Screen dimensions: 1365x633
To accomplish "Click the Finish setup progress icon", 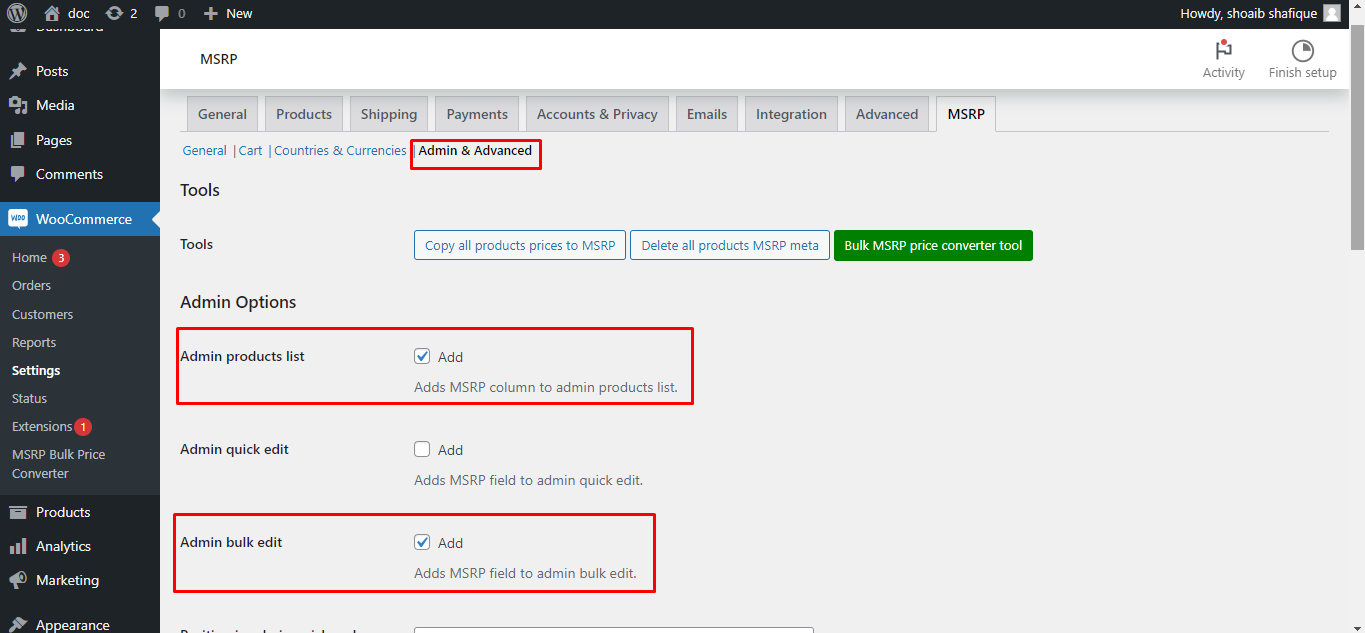I will tap(1302, 51).
